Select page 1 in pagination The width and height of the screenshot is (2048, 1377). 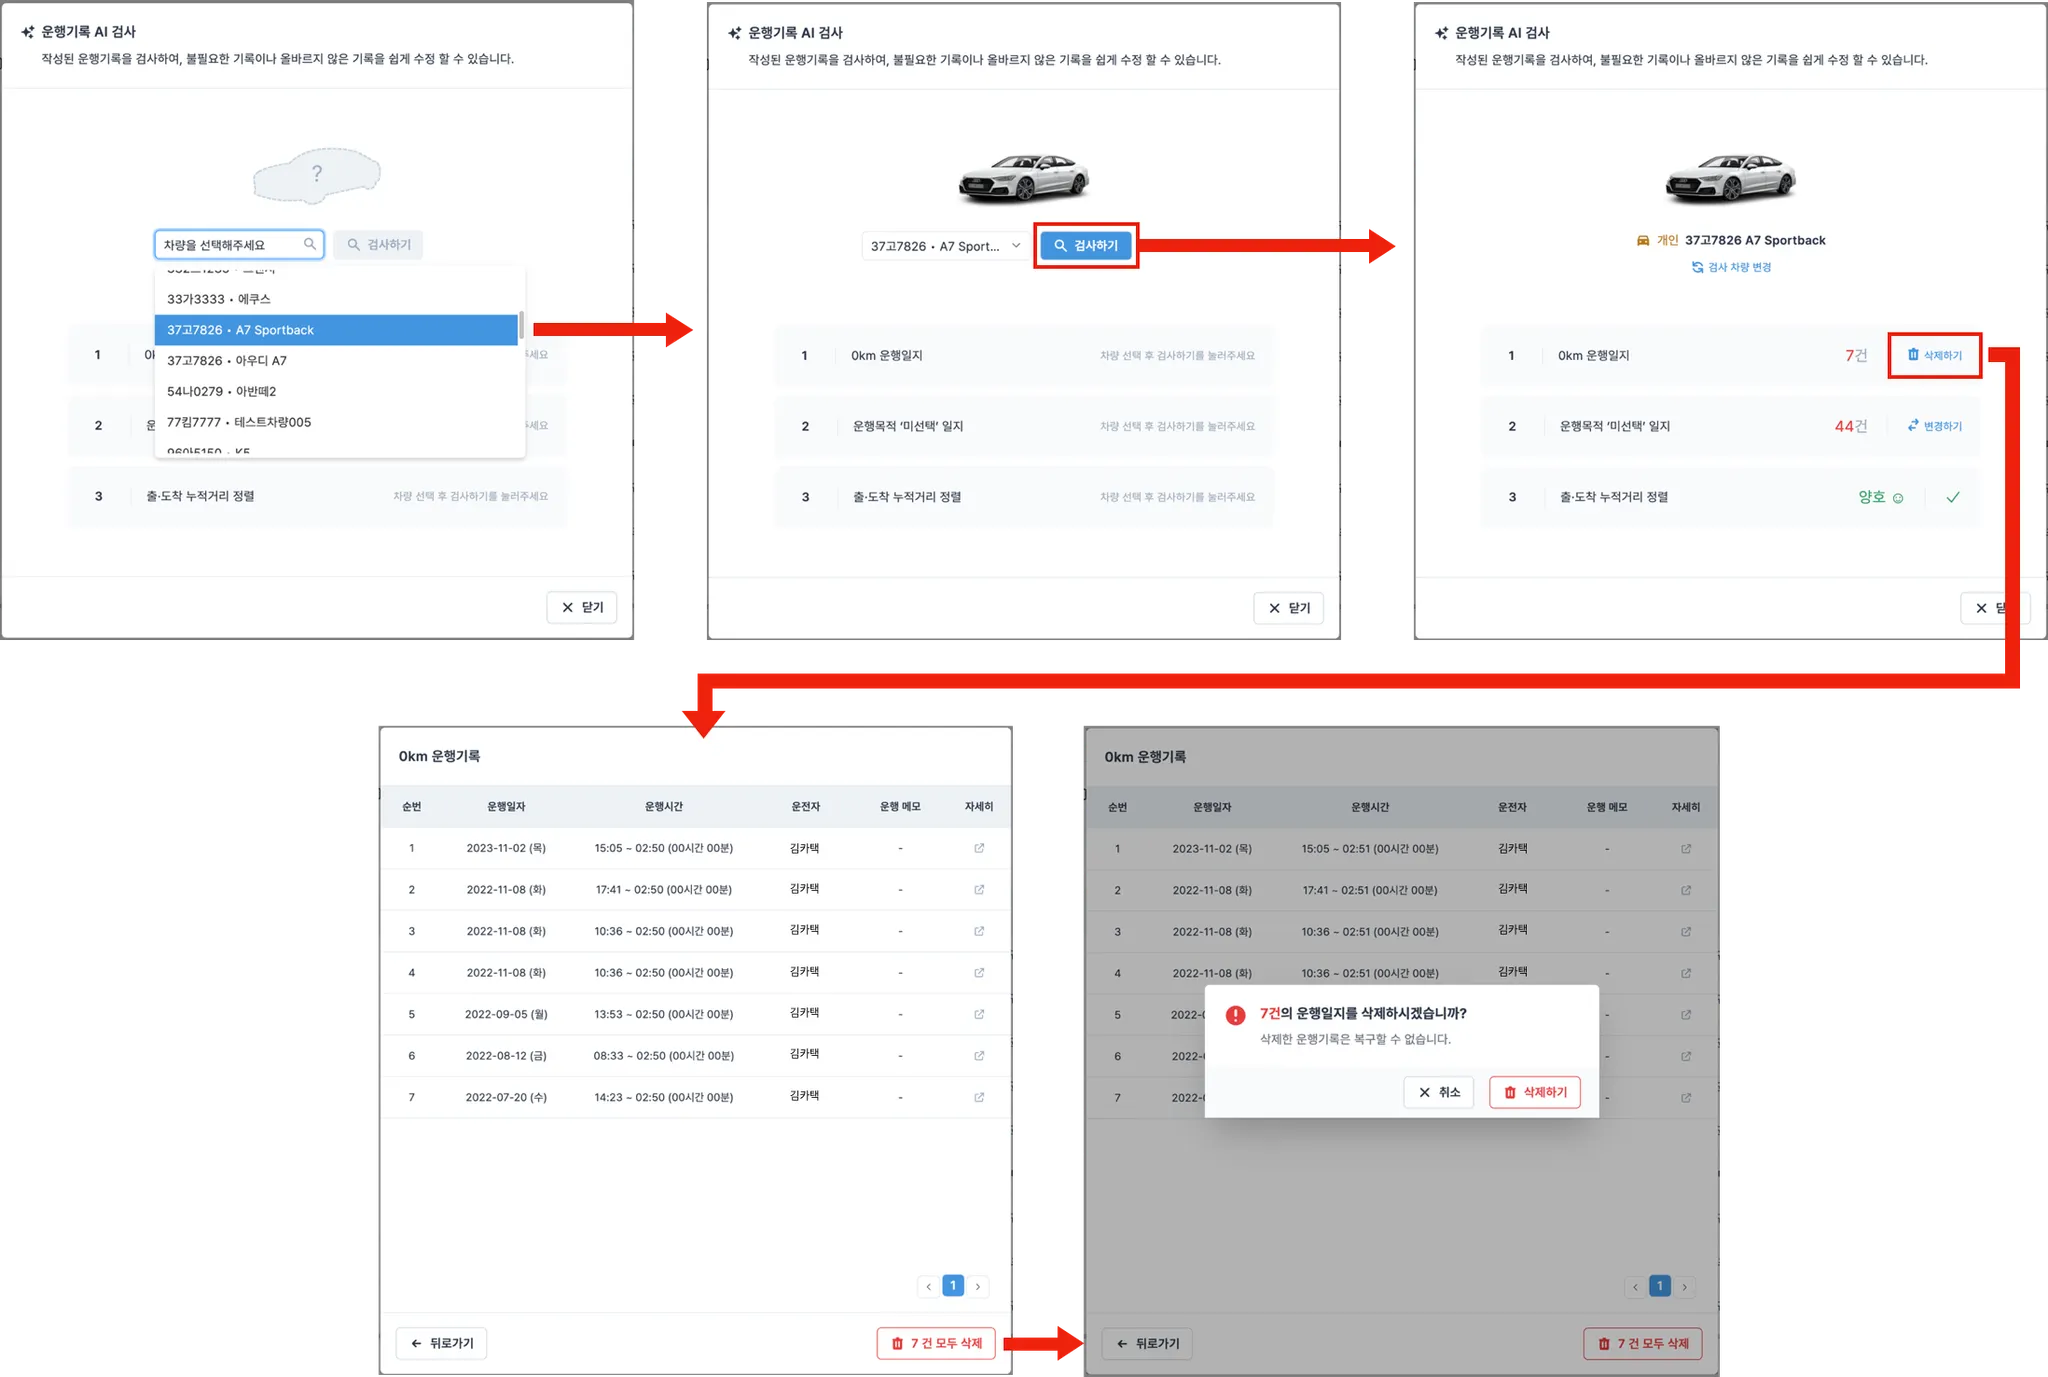953,1286
